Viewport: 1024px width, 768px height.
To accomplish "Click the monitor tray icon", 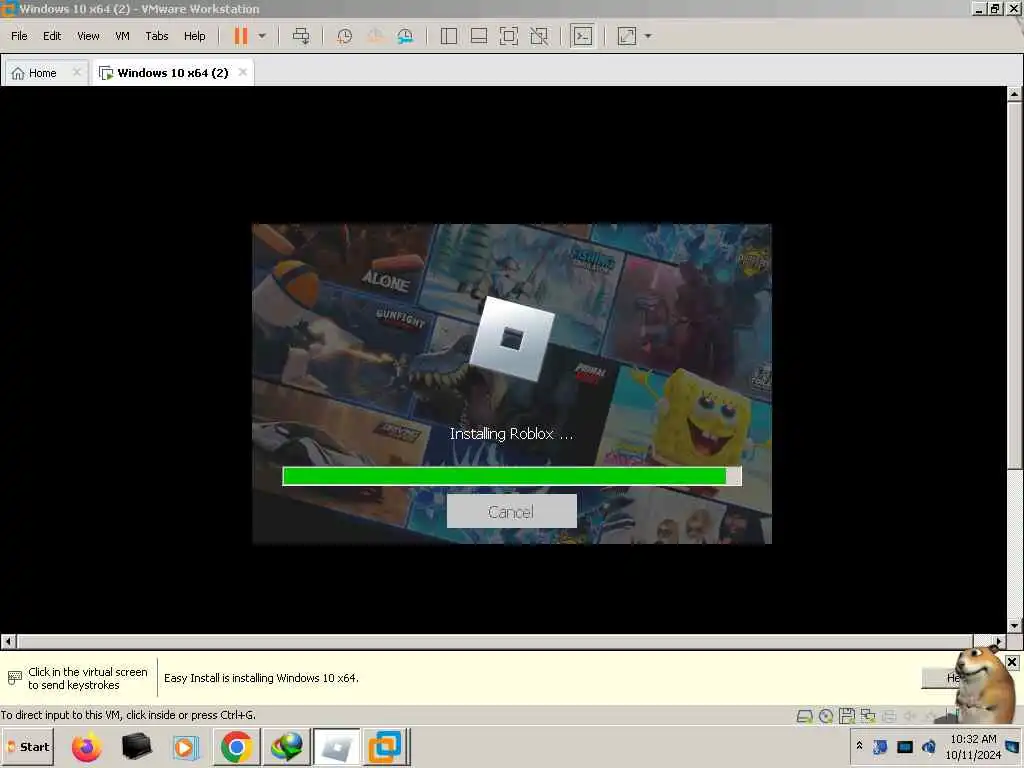I will pos(905,746).
